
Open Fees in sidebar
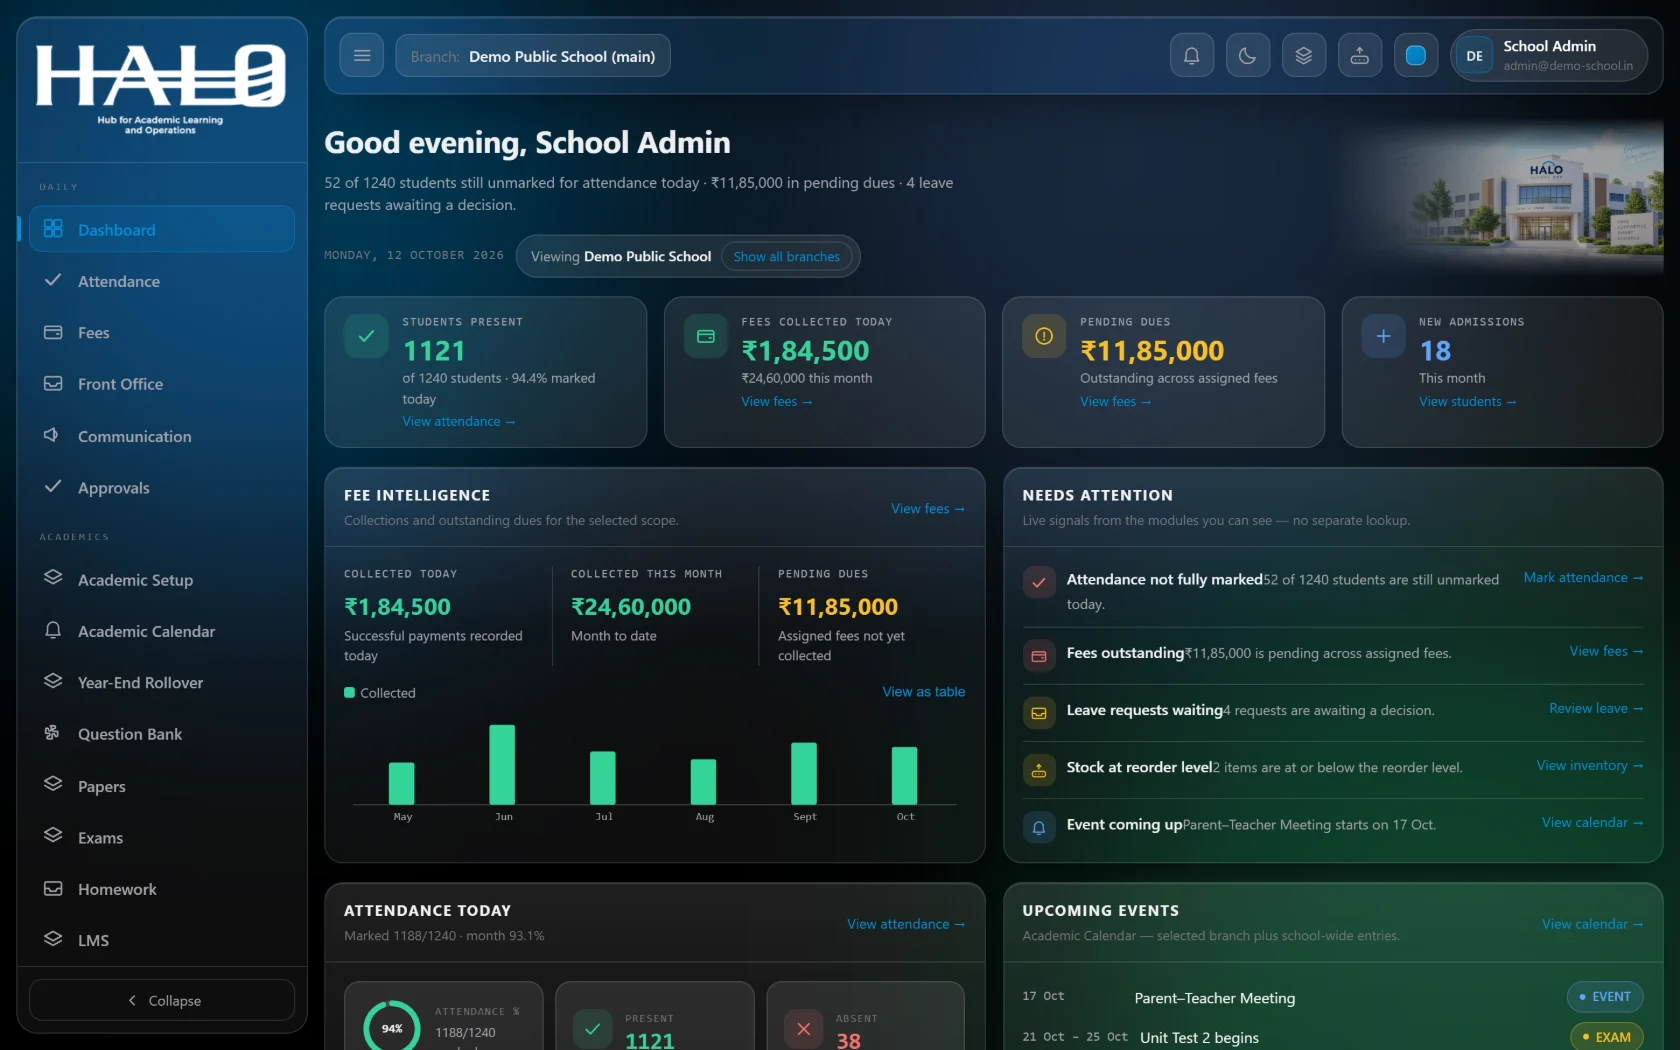click(162, 332)
